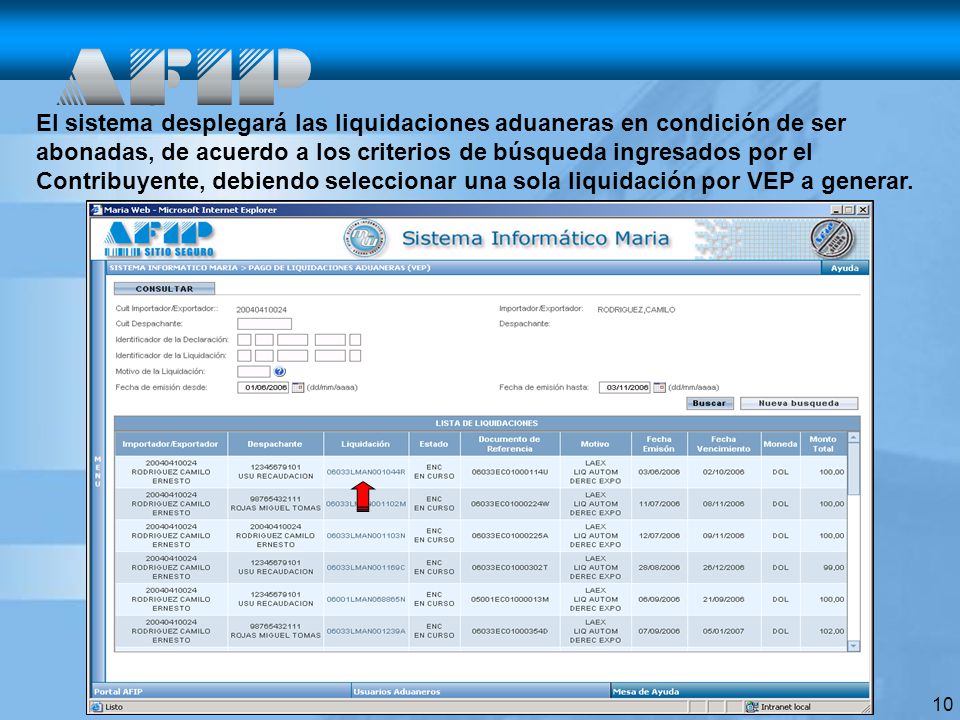The width and height of the screenshot is (960, 720).
Task: Click the Fecha de emisión hasta date field
Action: pos(624,388)
